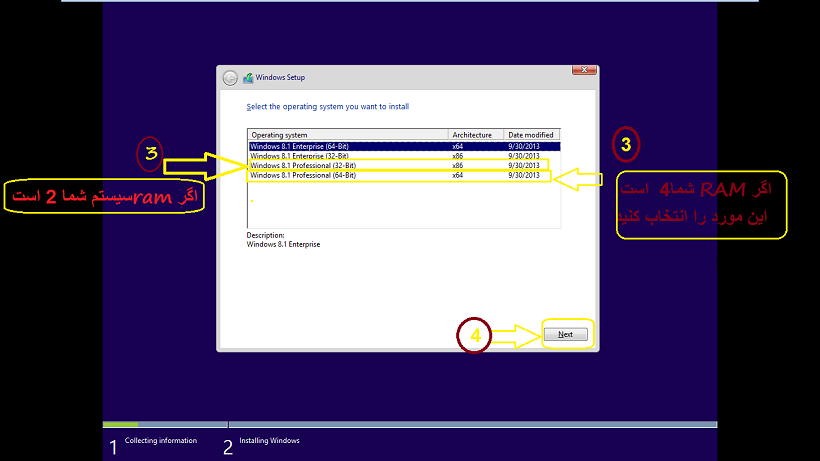Click the Description label
Screen dimensions: 820x461
tap(265, 235)
